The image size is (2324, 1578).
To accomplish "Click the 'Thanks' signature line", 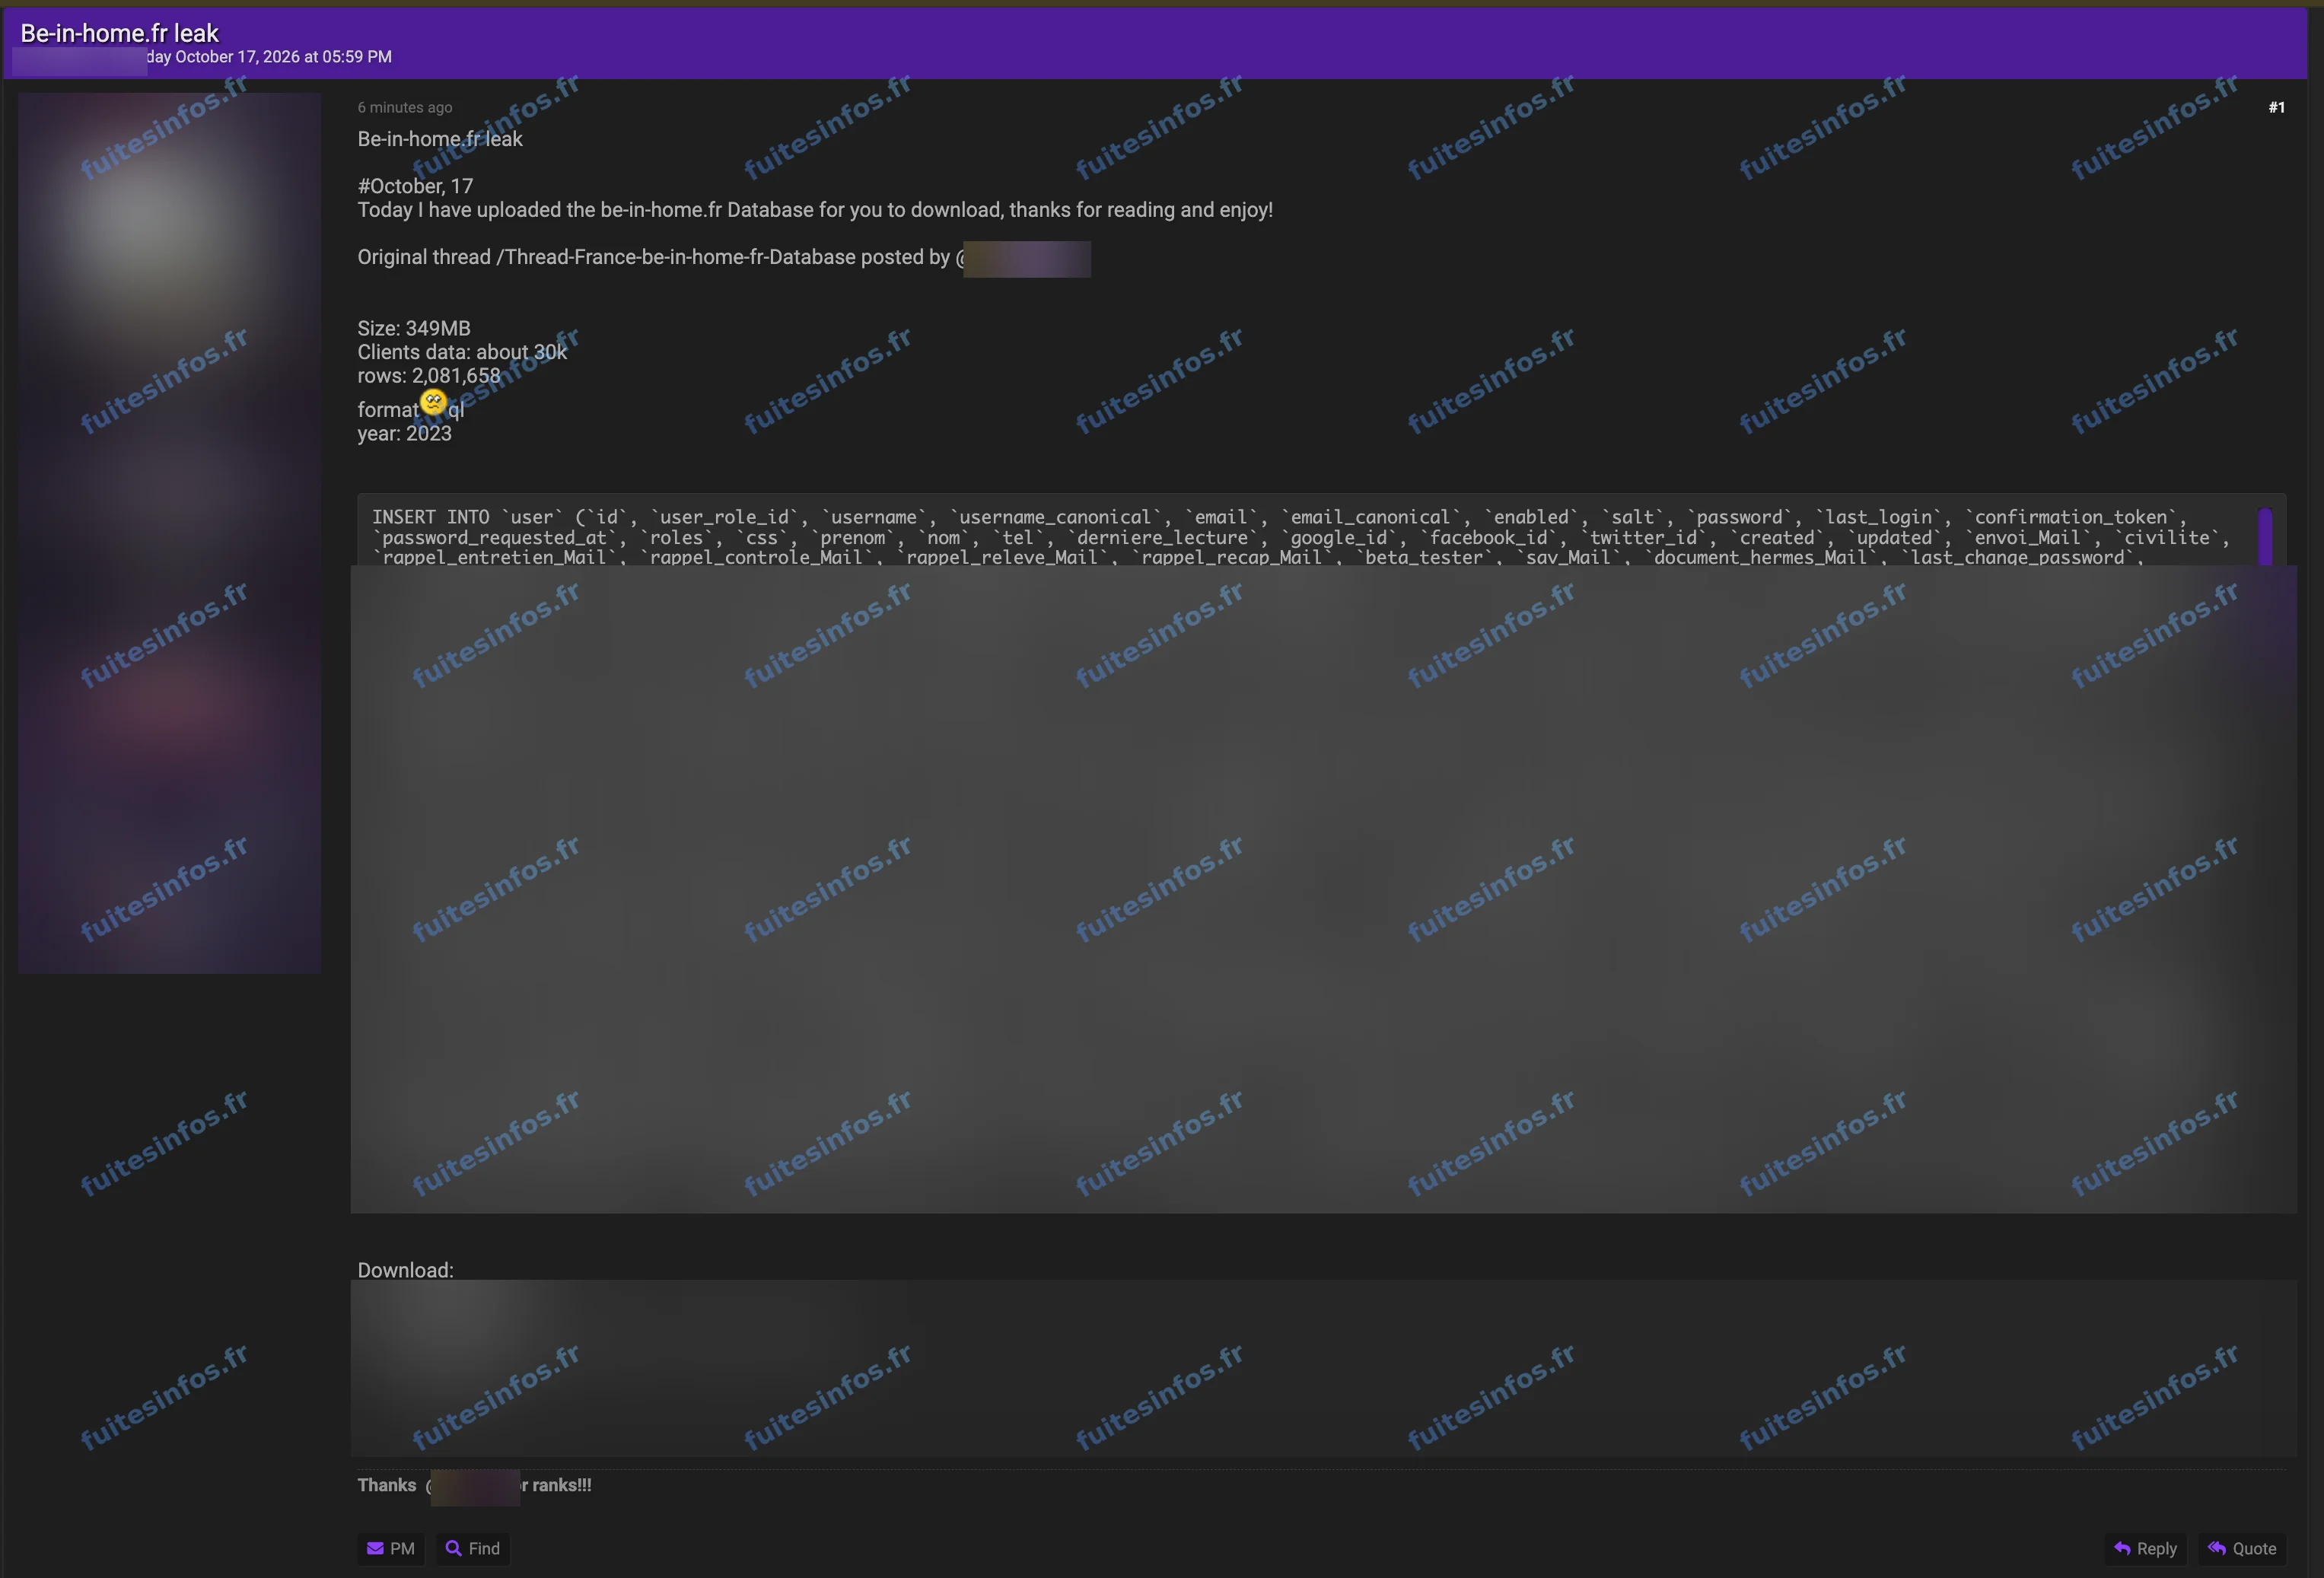I will tap(474, 1485).
